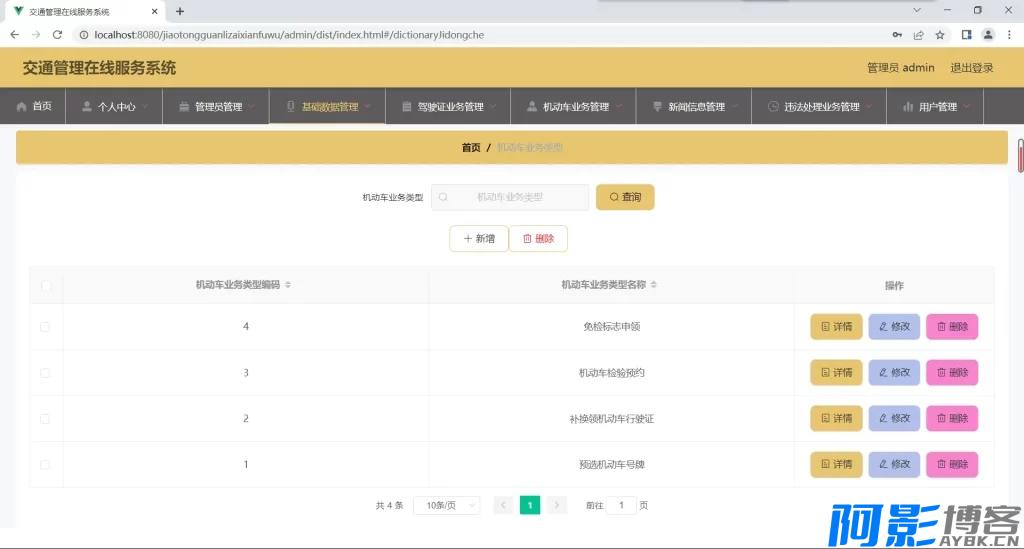This screenshot has width=1024, height=549.
Task: Click the icon beside 驾驶证业务管理
Action: [x=407, y=106]
